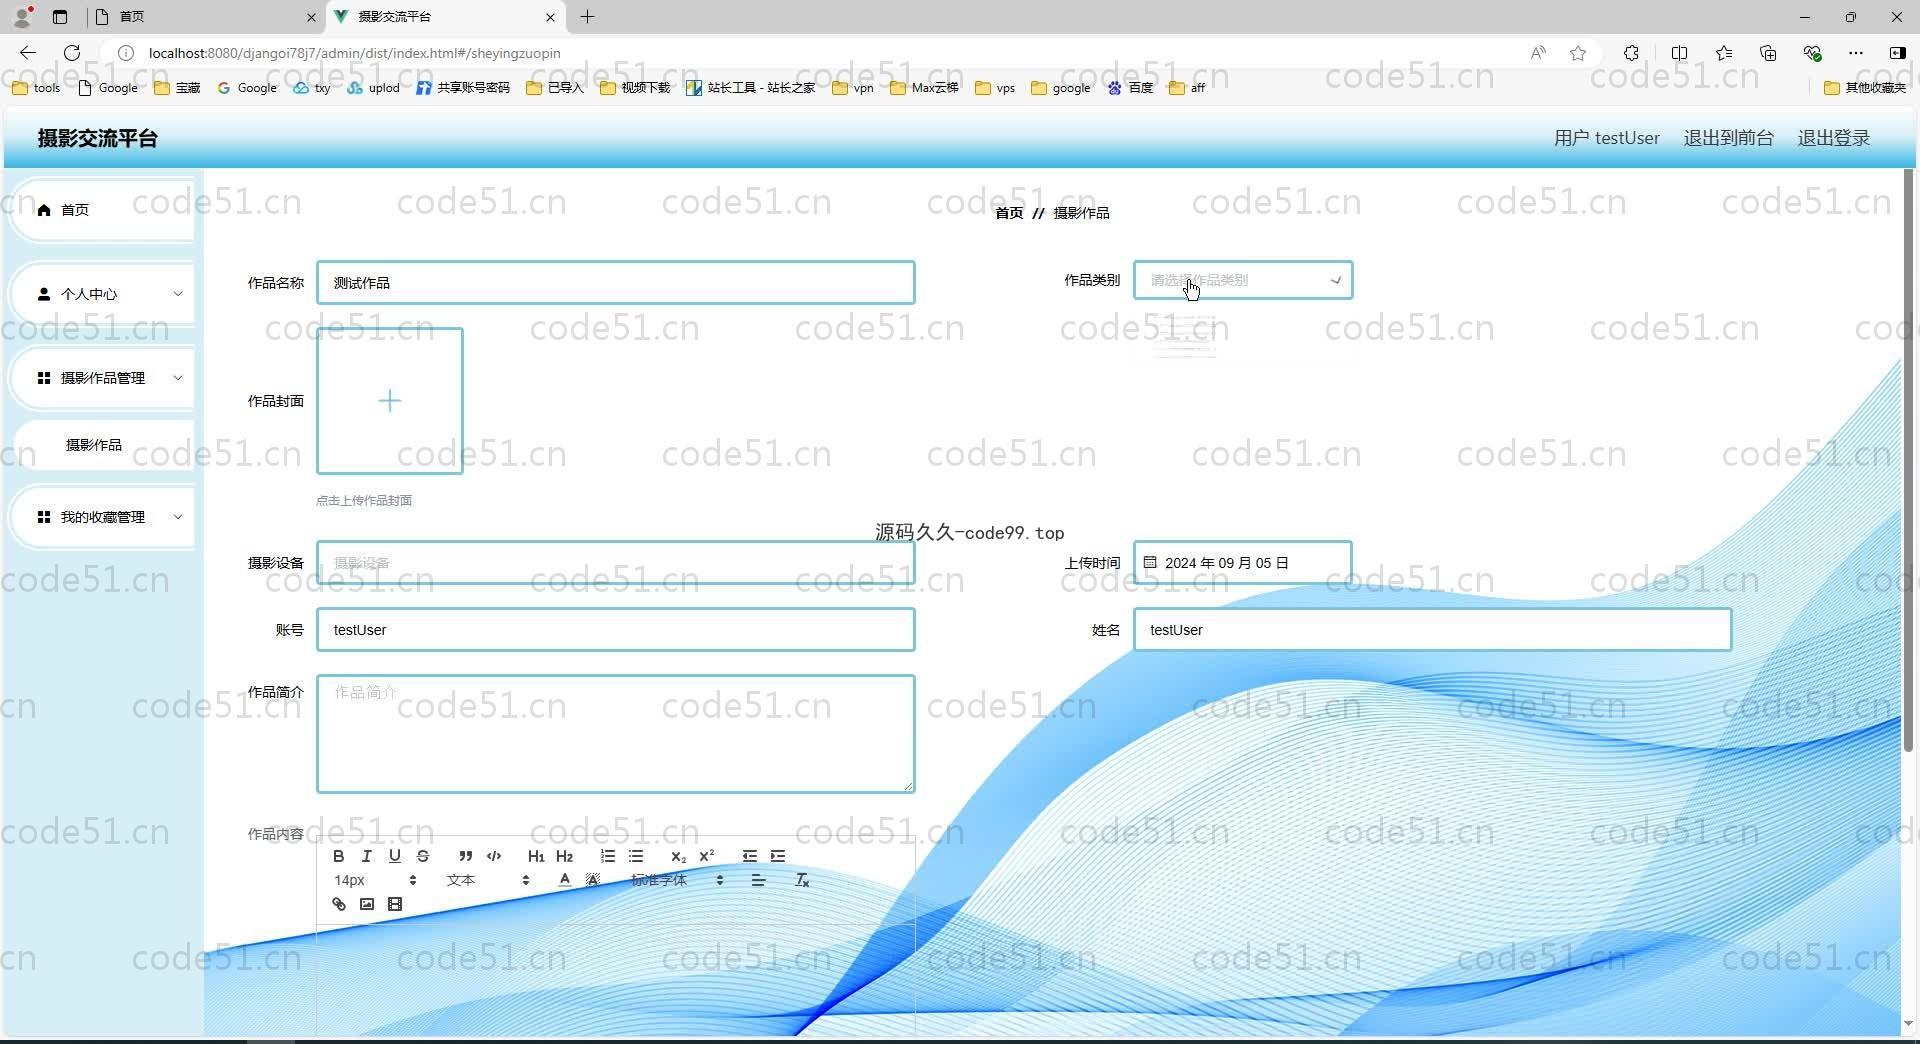Image resolution: width=1920 pixels, height=1044 pixels.
Task: Toggle underline formatting in the editor
Action: point(395,856)
